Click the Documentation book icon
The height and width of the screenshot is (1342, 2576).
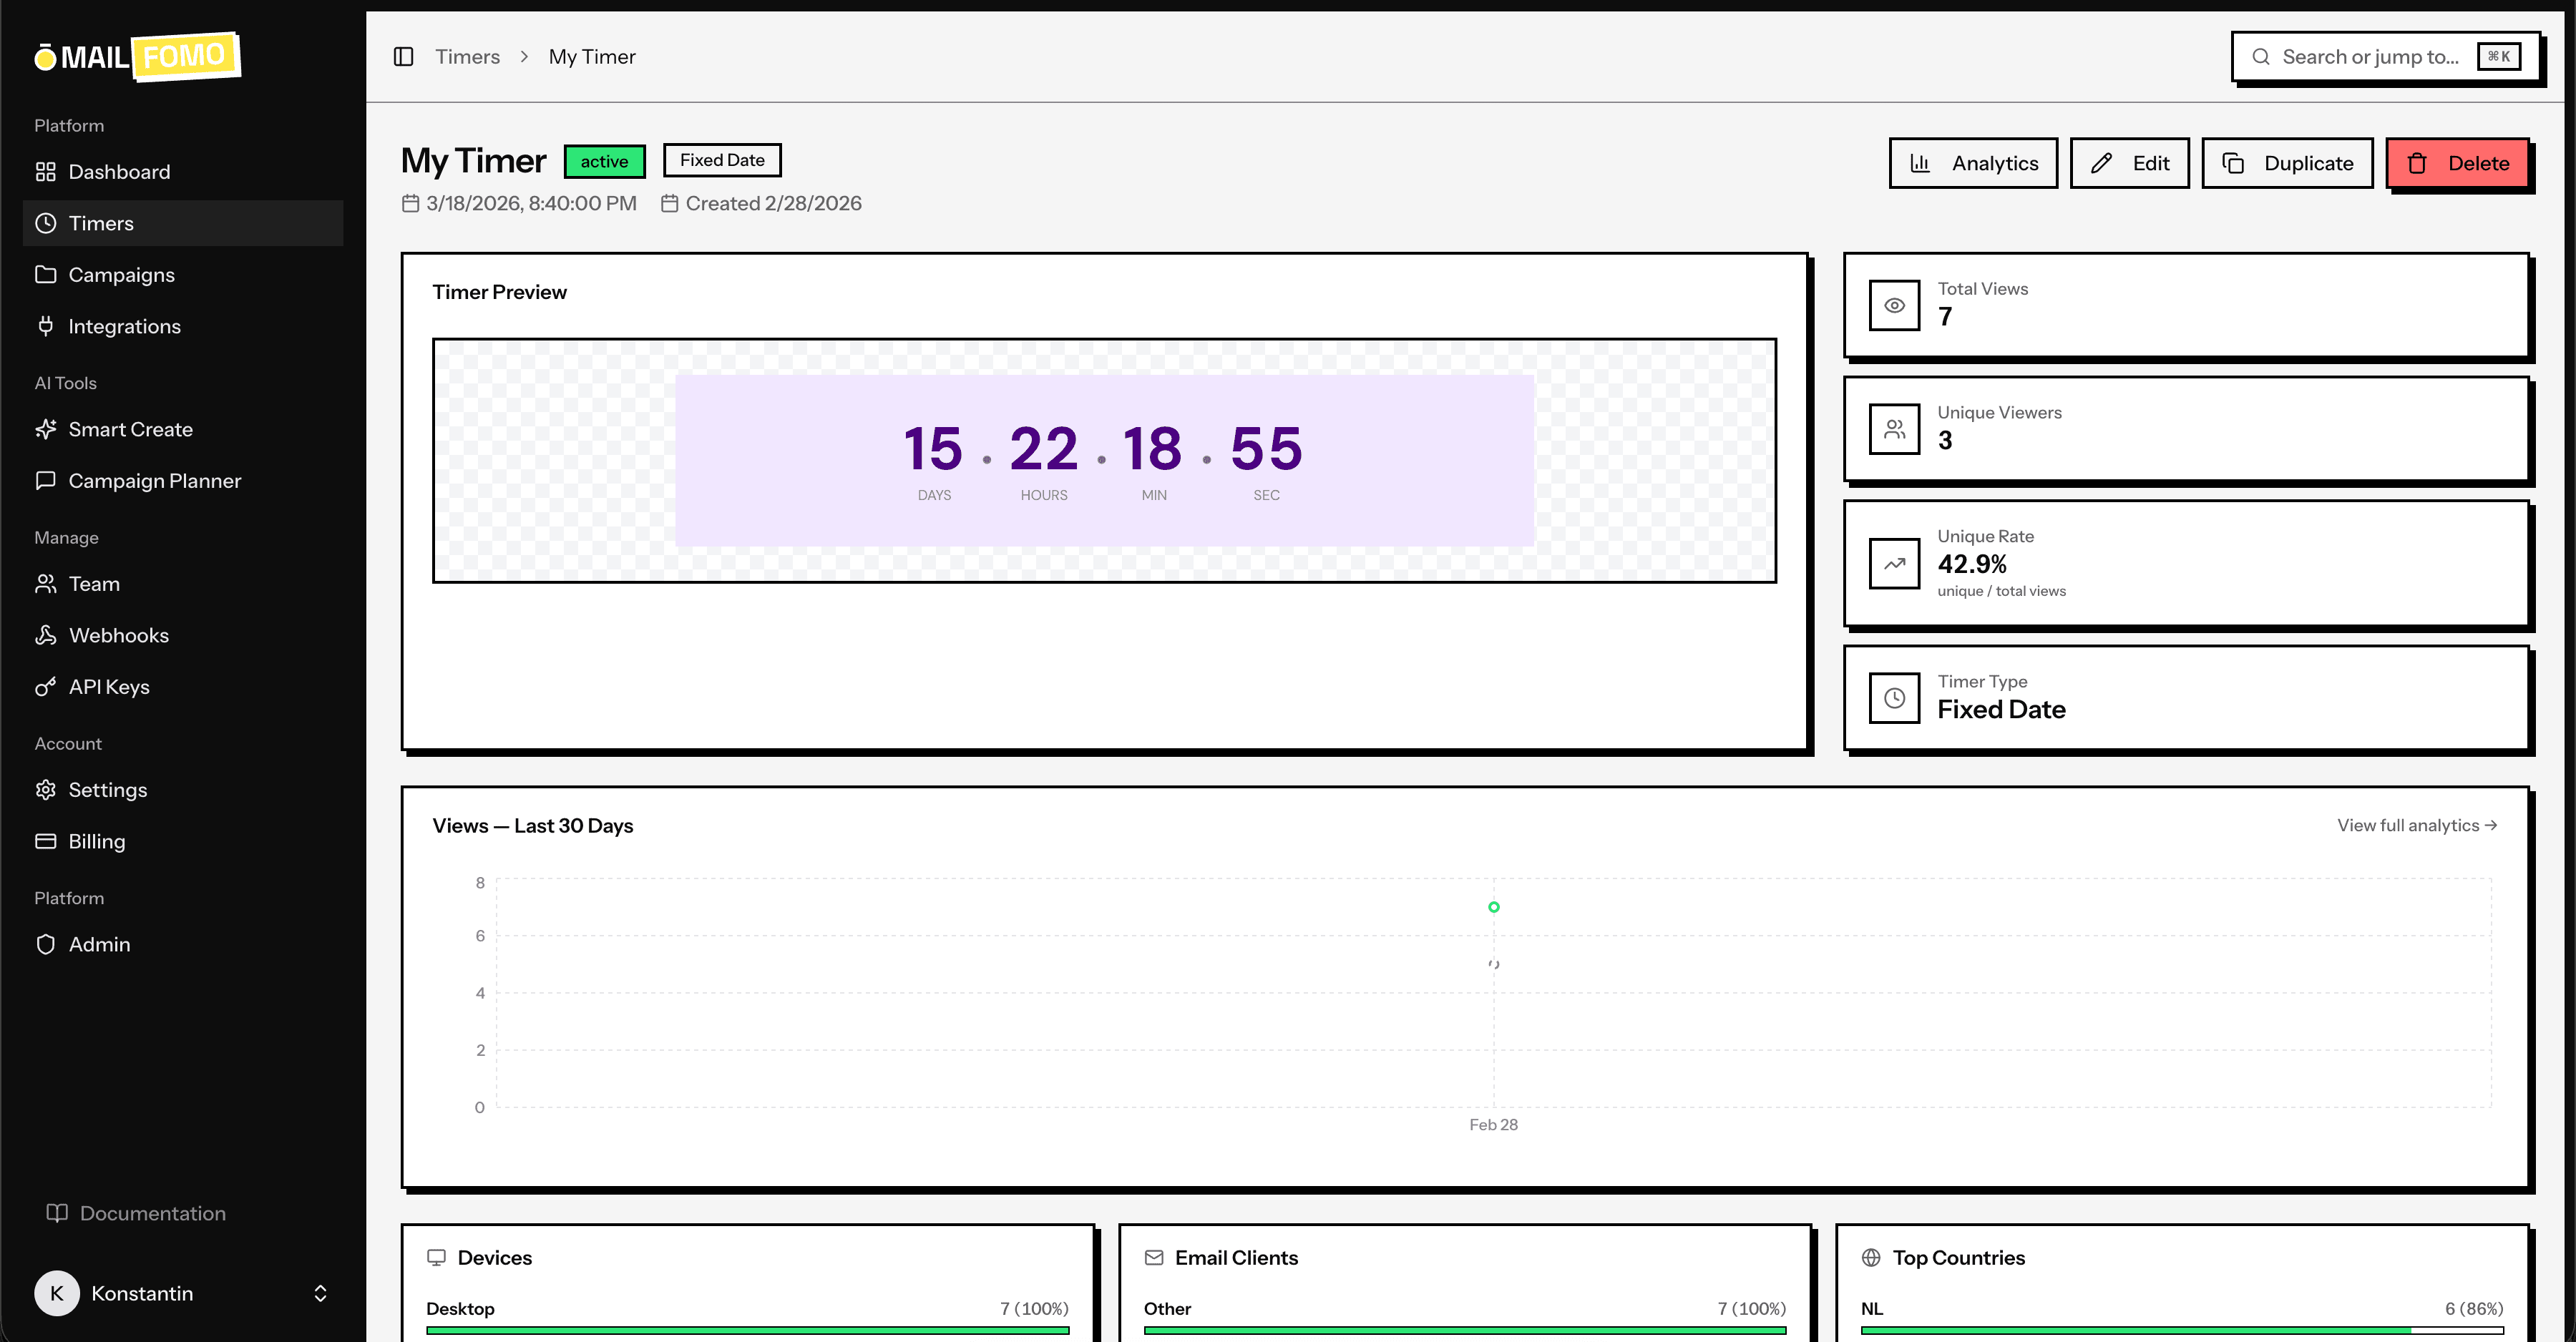tap(57, 1213)
